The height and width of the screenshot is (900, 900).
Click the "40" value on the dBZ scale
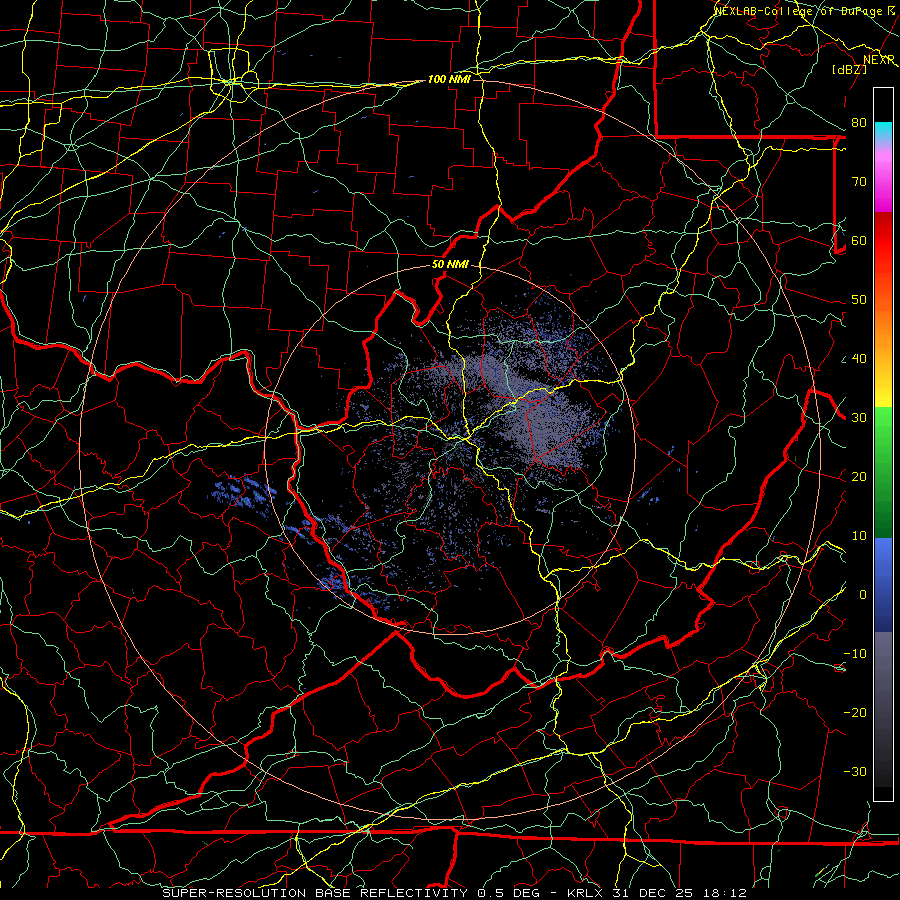pyautogui.click(x=859, y=359)
